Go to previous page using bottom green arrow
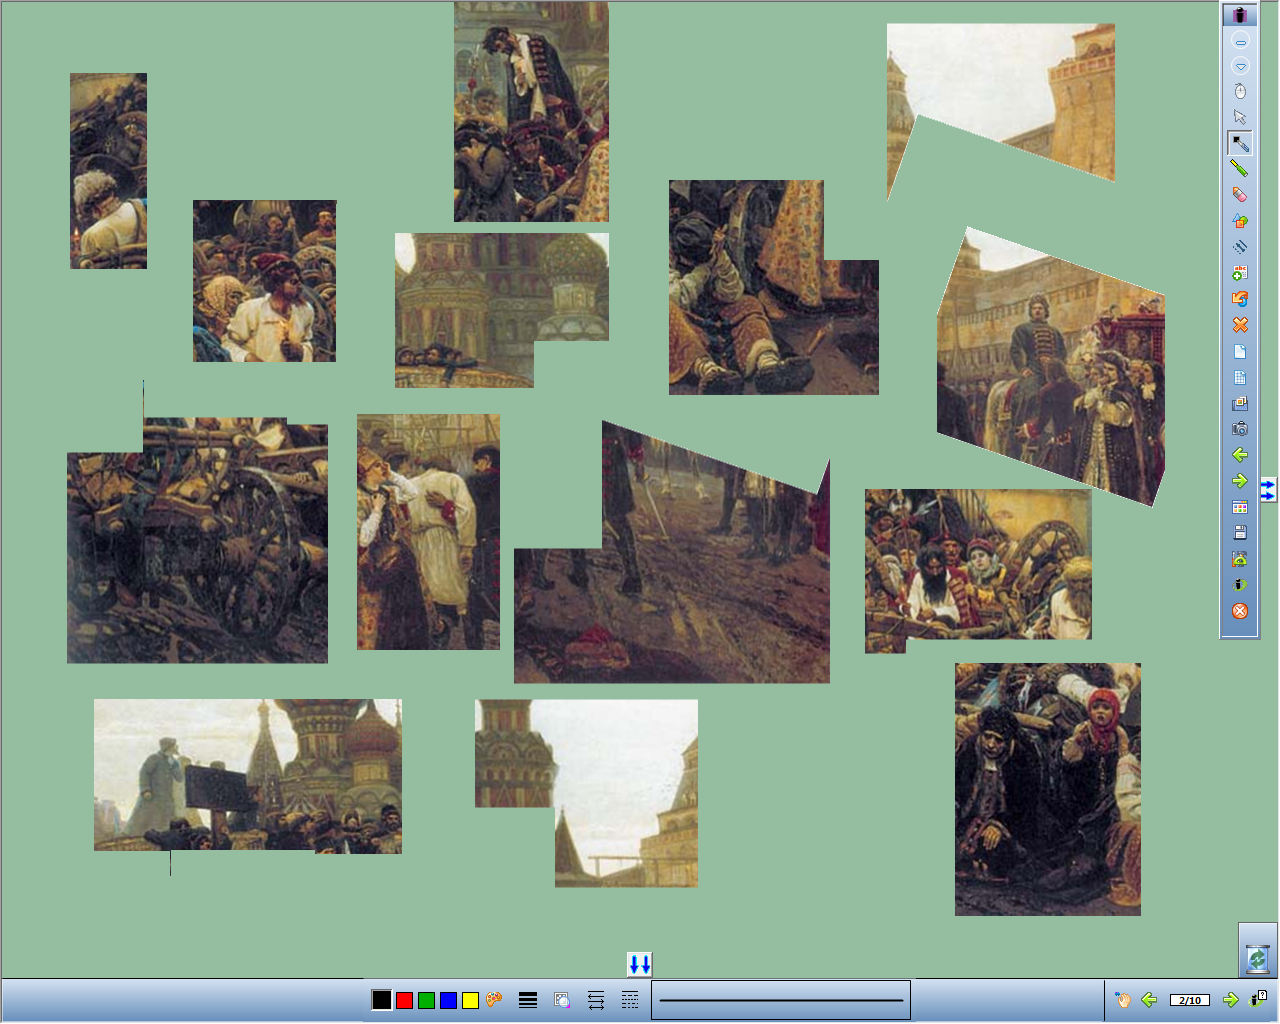 (x=1150, y=999)
